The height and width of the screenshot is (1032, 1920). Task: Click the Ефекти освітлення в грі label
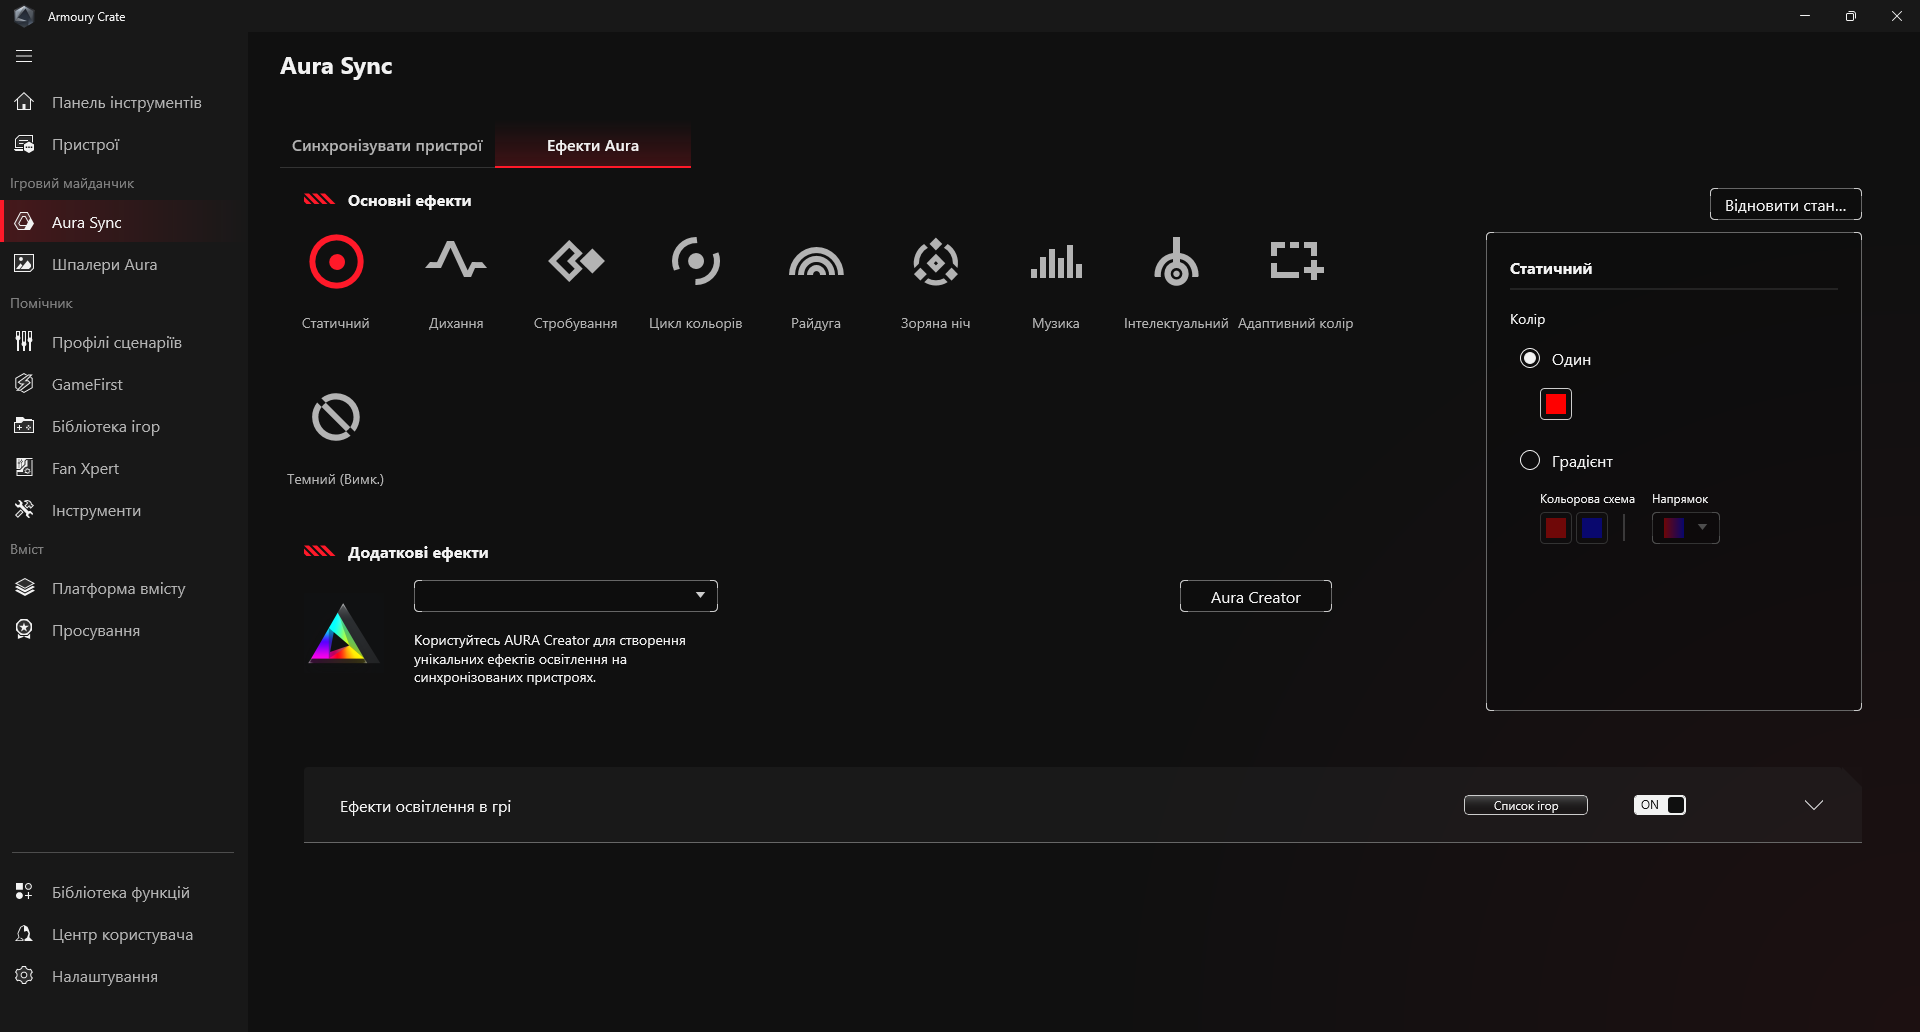[x=425, y=806]
